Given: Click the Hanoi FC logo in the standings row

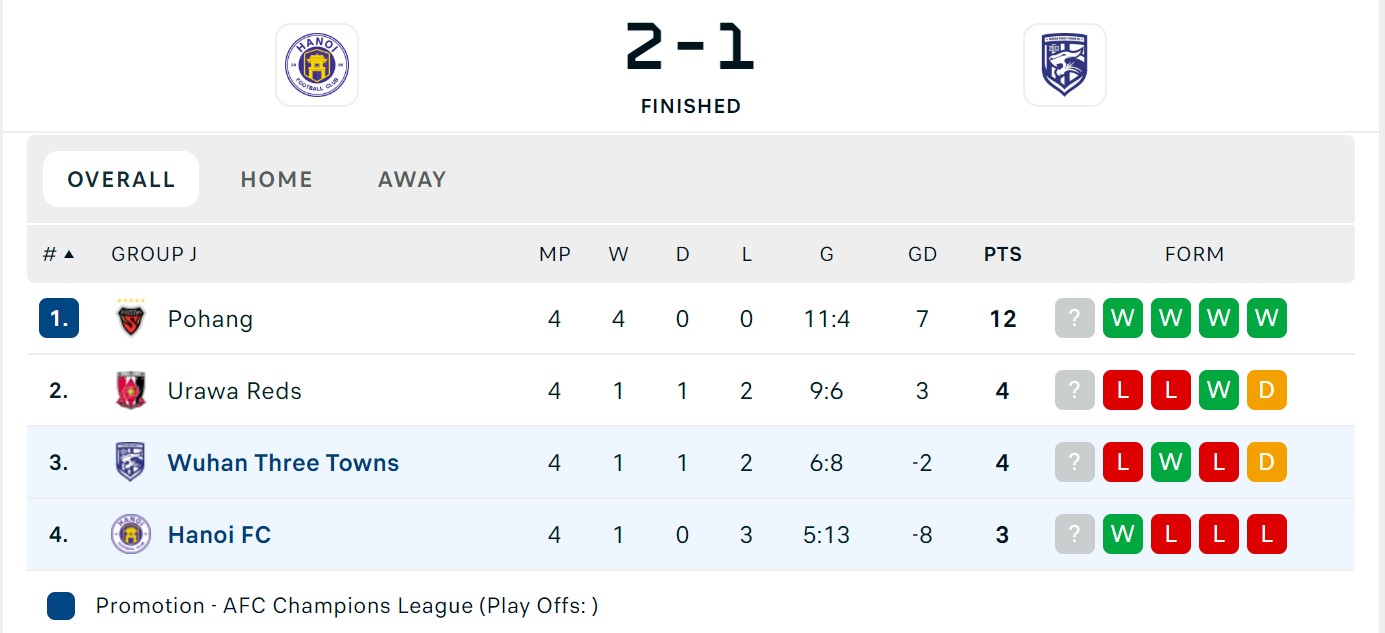Looking at the screenshot, I should 131,534.
